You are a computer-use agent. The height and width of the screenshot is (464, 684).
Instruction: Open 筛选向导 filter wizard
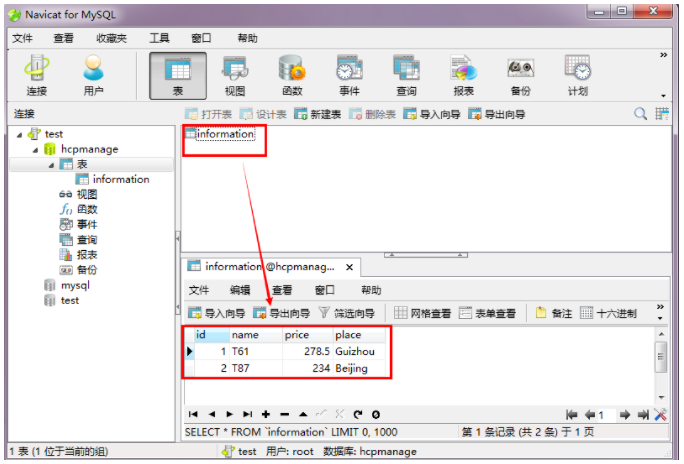(x=346, y=313)
